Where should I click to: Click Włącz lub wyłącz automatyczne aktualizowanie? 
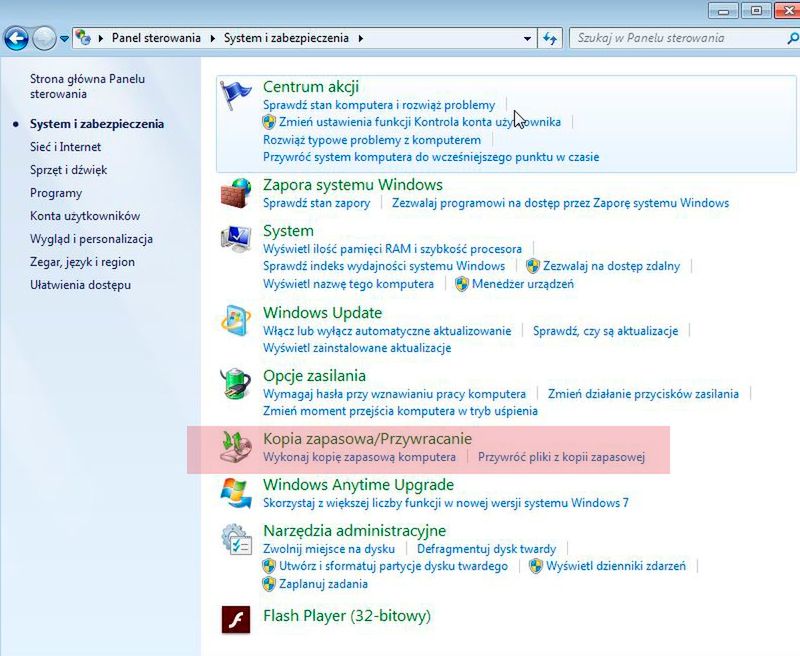(387, 331)
